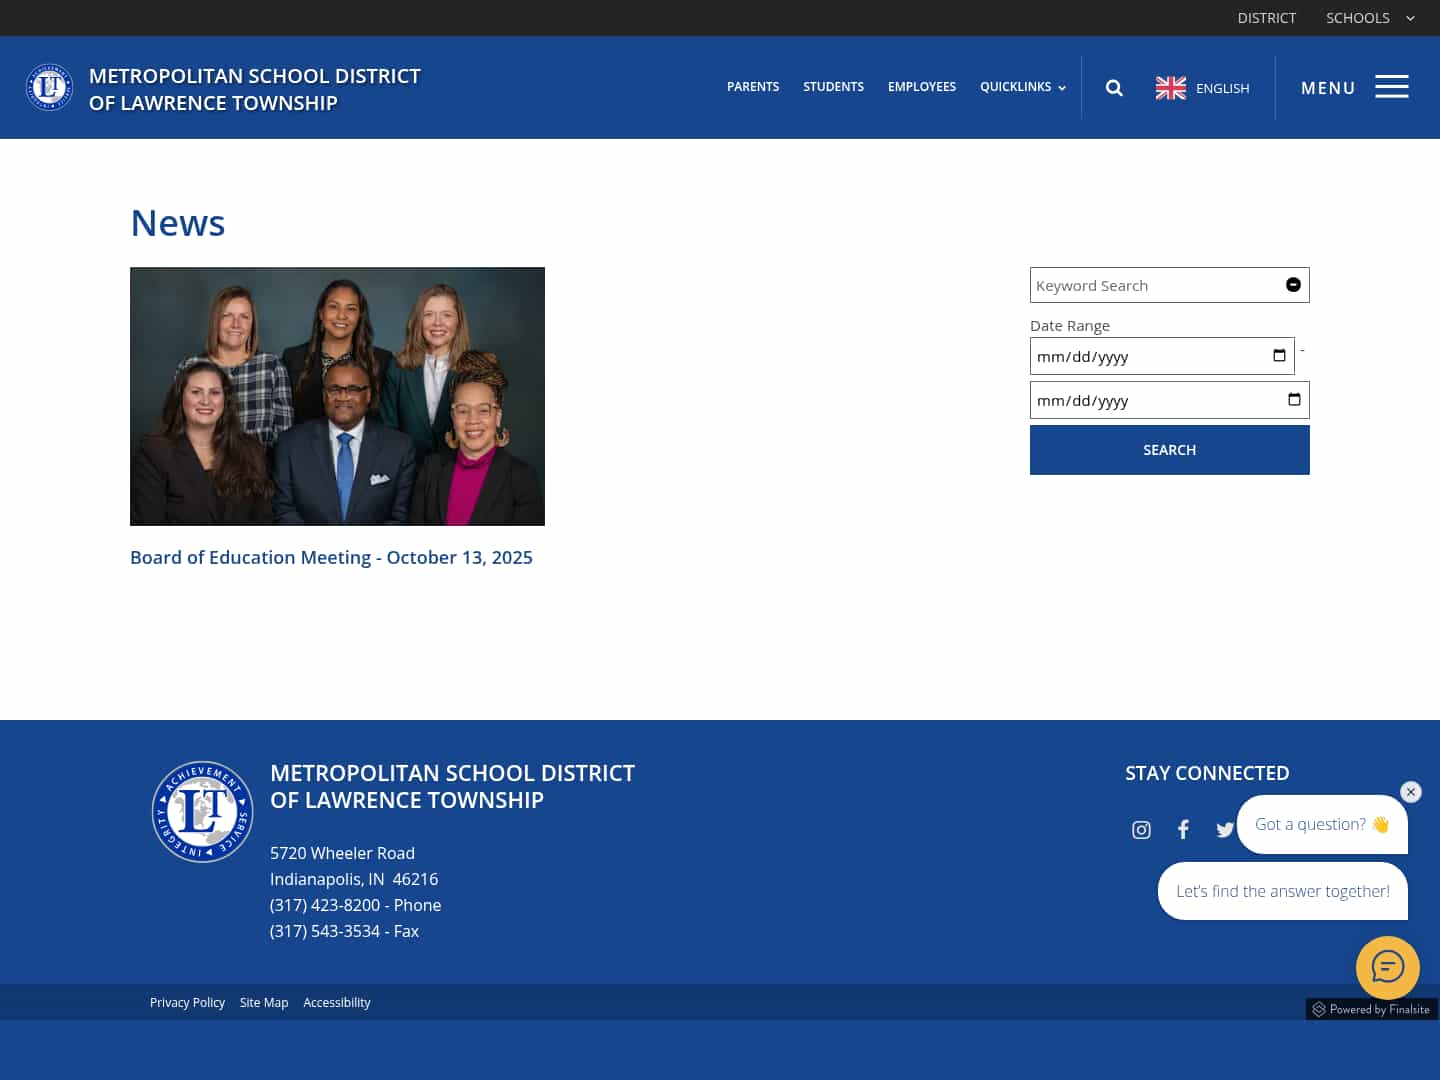The height and width of the screenshot is (1080, 1440).
Task: Open calendar picker for end date
Action: [1294, 400]
